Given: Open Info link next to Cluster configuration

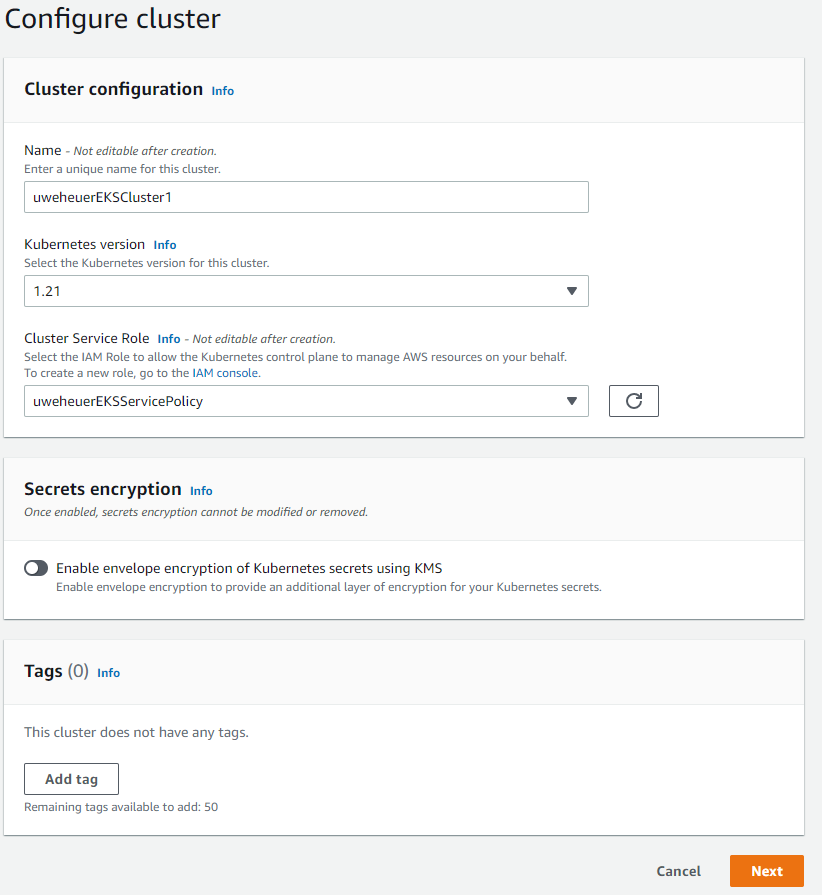Looking at the screenshot, I should point(222,91).
